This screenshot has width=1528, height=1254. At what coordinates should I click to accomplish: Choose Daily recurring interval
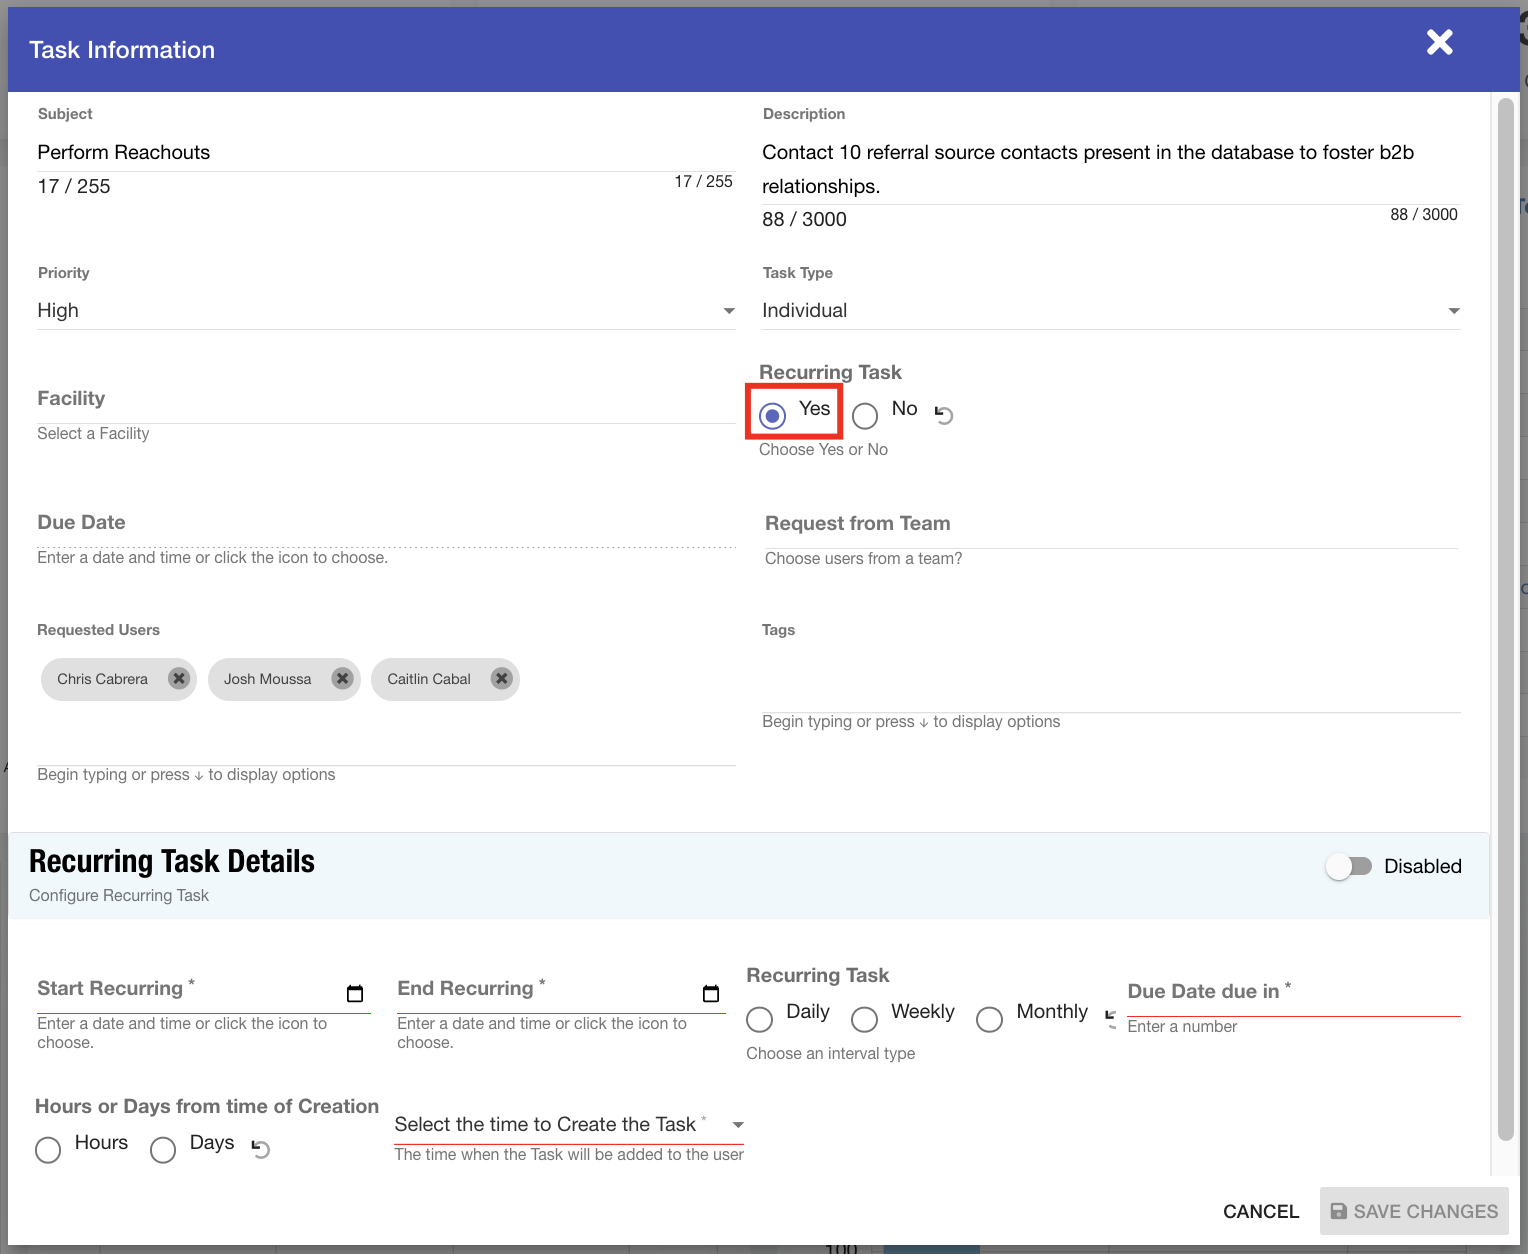point(760,1019)
